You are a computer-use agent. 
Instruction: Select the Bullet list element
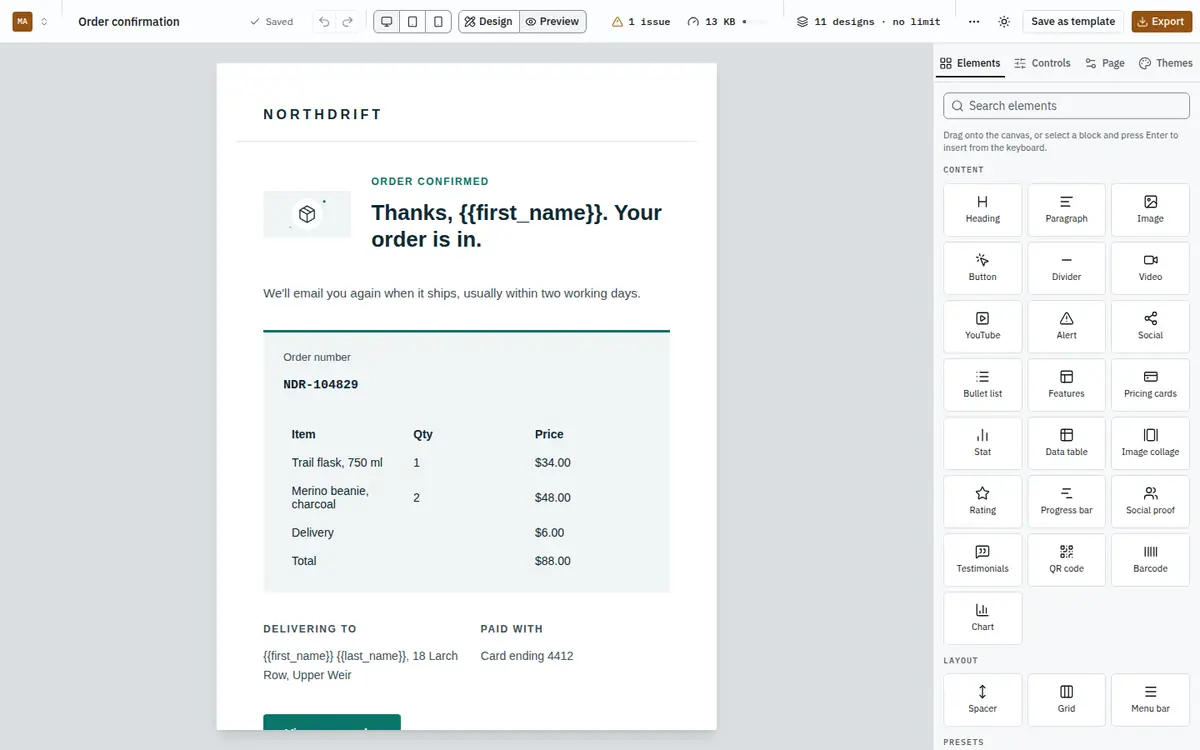[x=983, y=385]
